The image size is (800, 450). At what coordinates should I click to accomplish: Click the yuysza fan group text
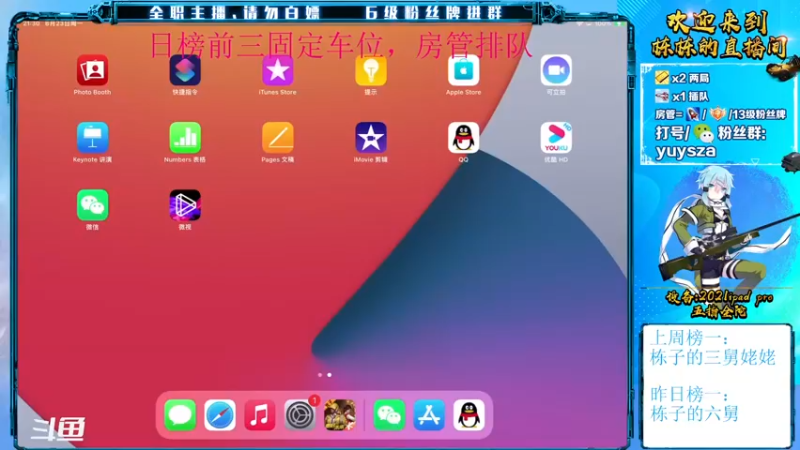[x=686, y=152]
